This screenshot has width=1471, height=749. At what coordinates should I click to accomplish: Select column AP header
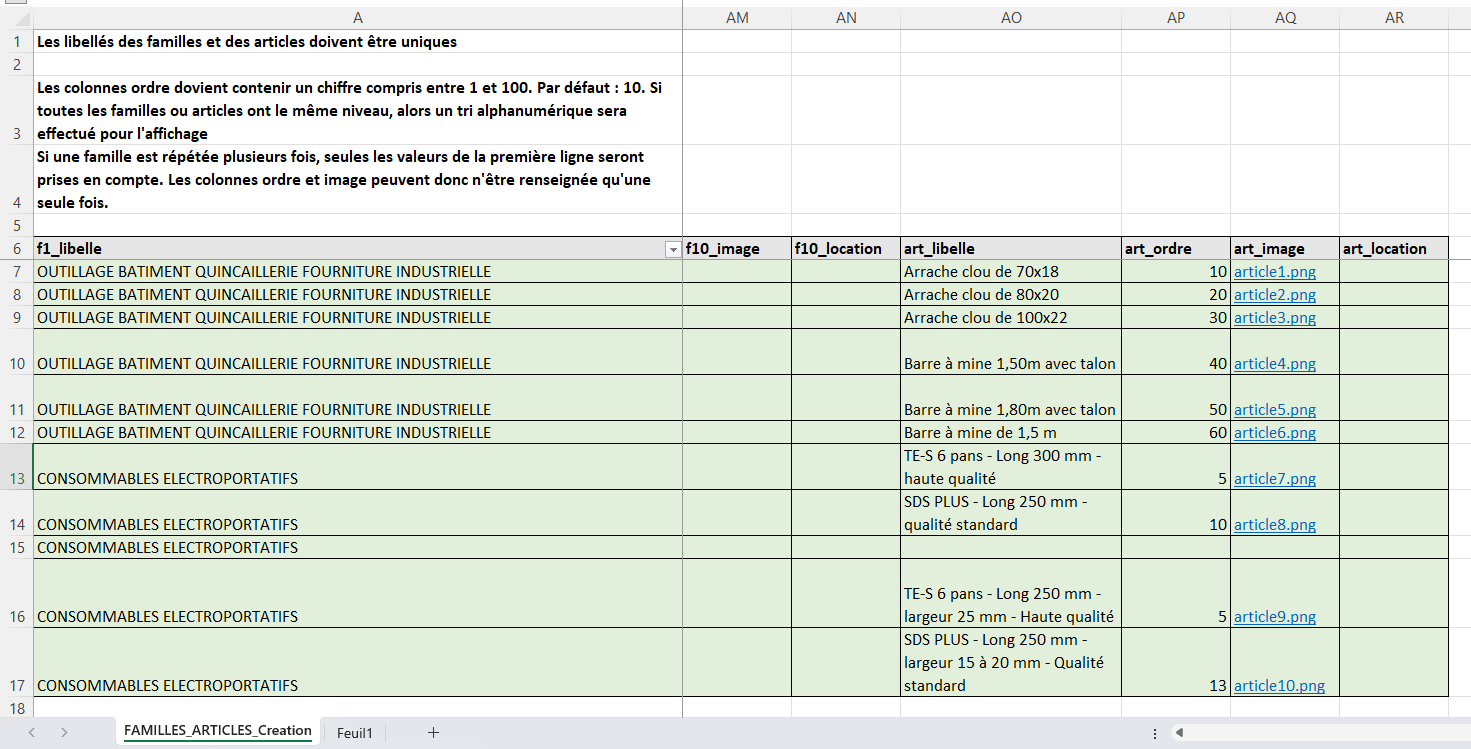pos(1175,18)
